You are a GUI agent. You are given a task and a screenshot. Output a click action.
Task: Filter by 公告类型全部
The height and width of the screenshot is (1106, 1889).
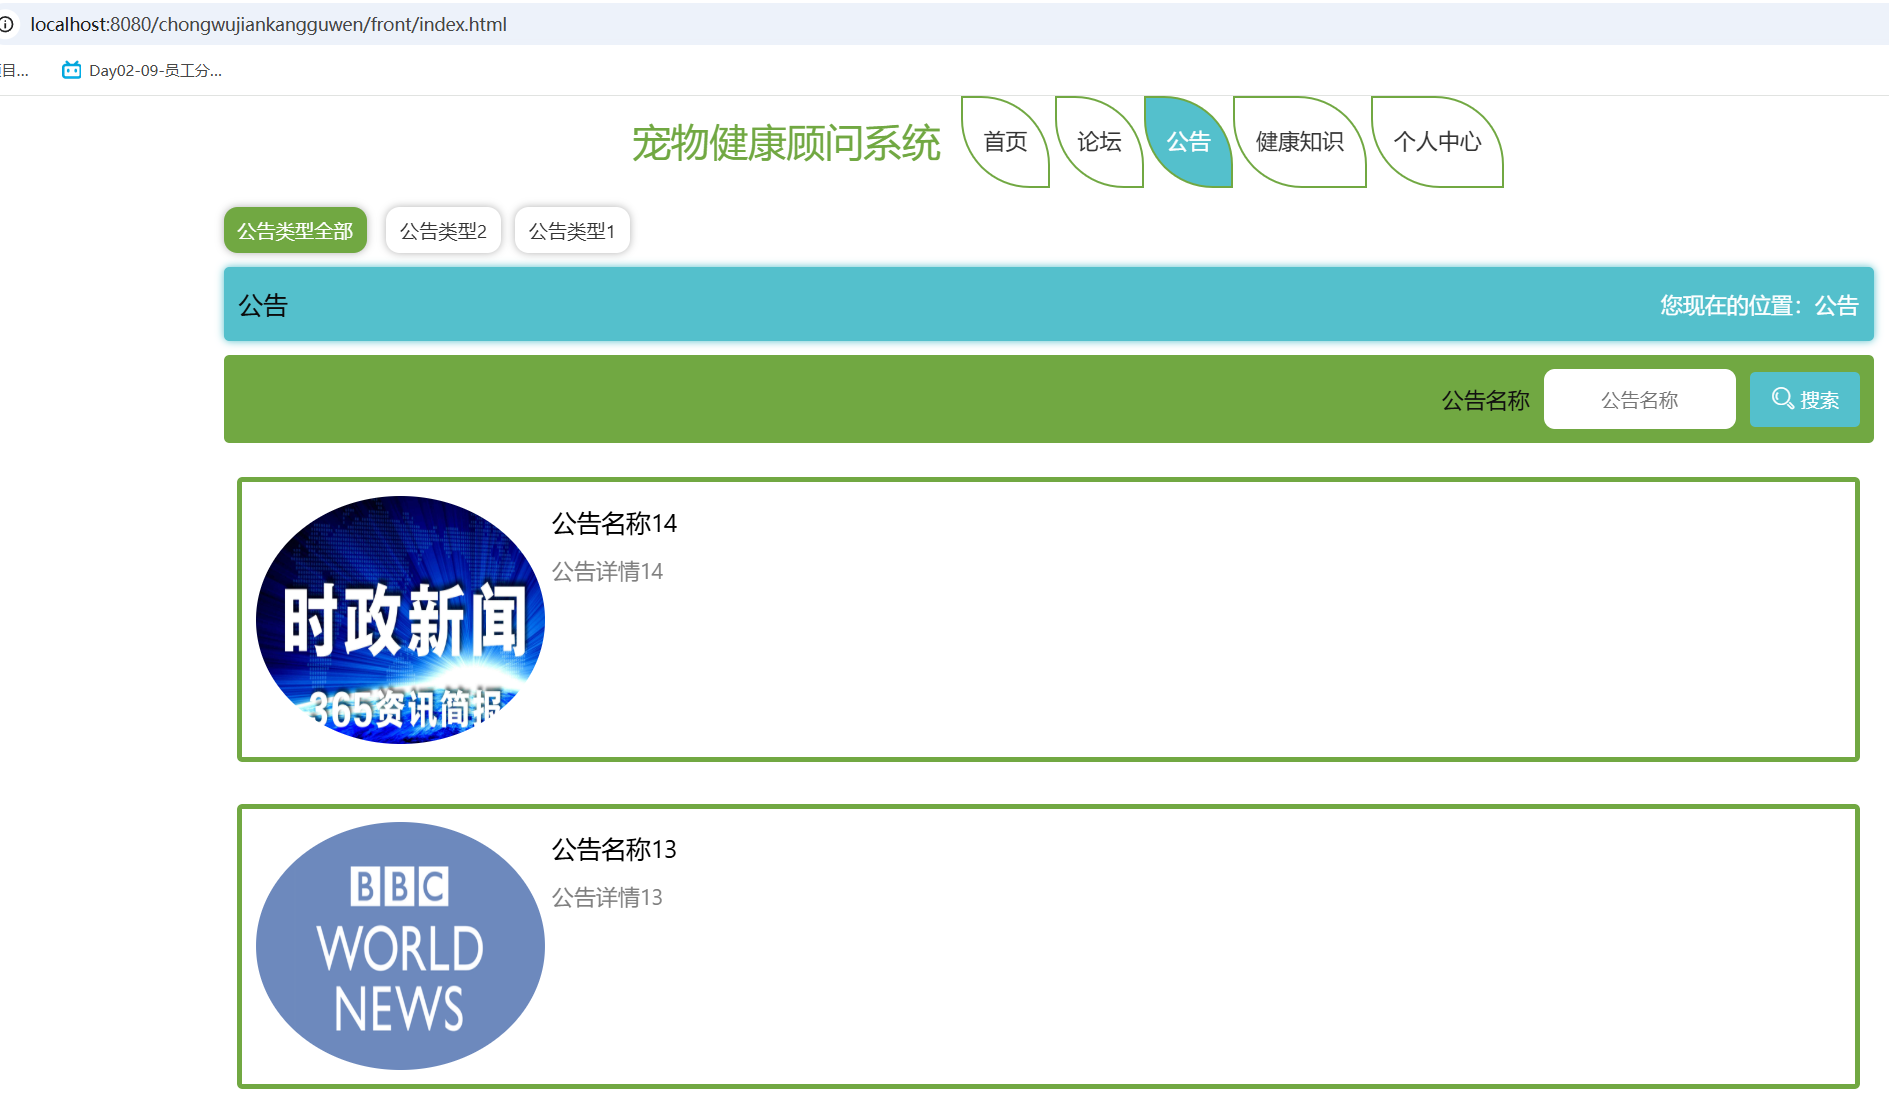tap(295, 231)
